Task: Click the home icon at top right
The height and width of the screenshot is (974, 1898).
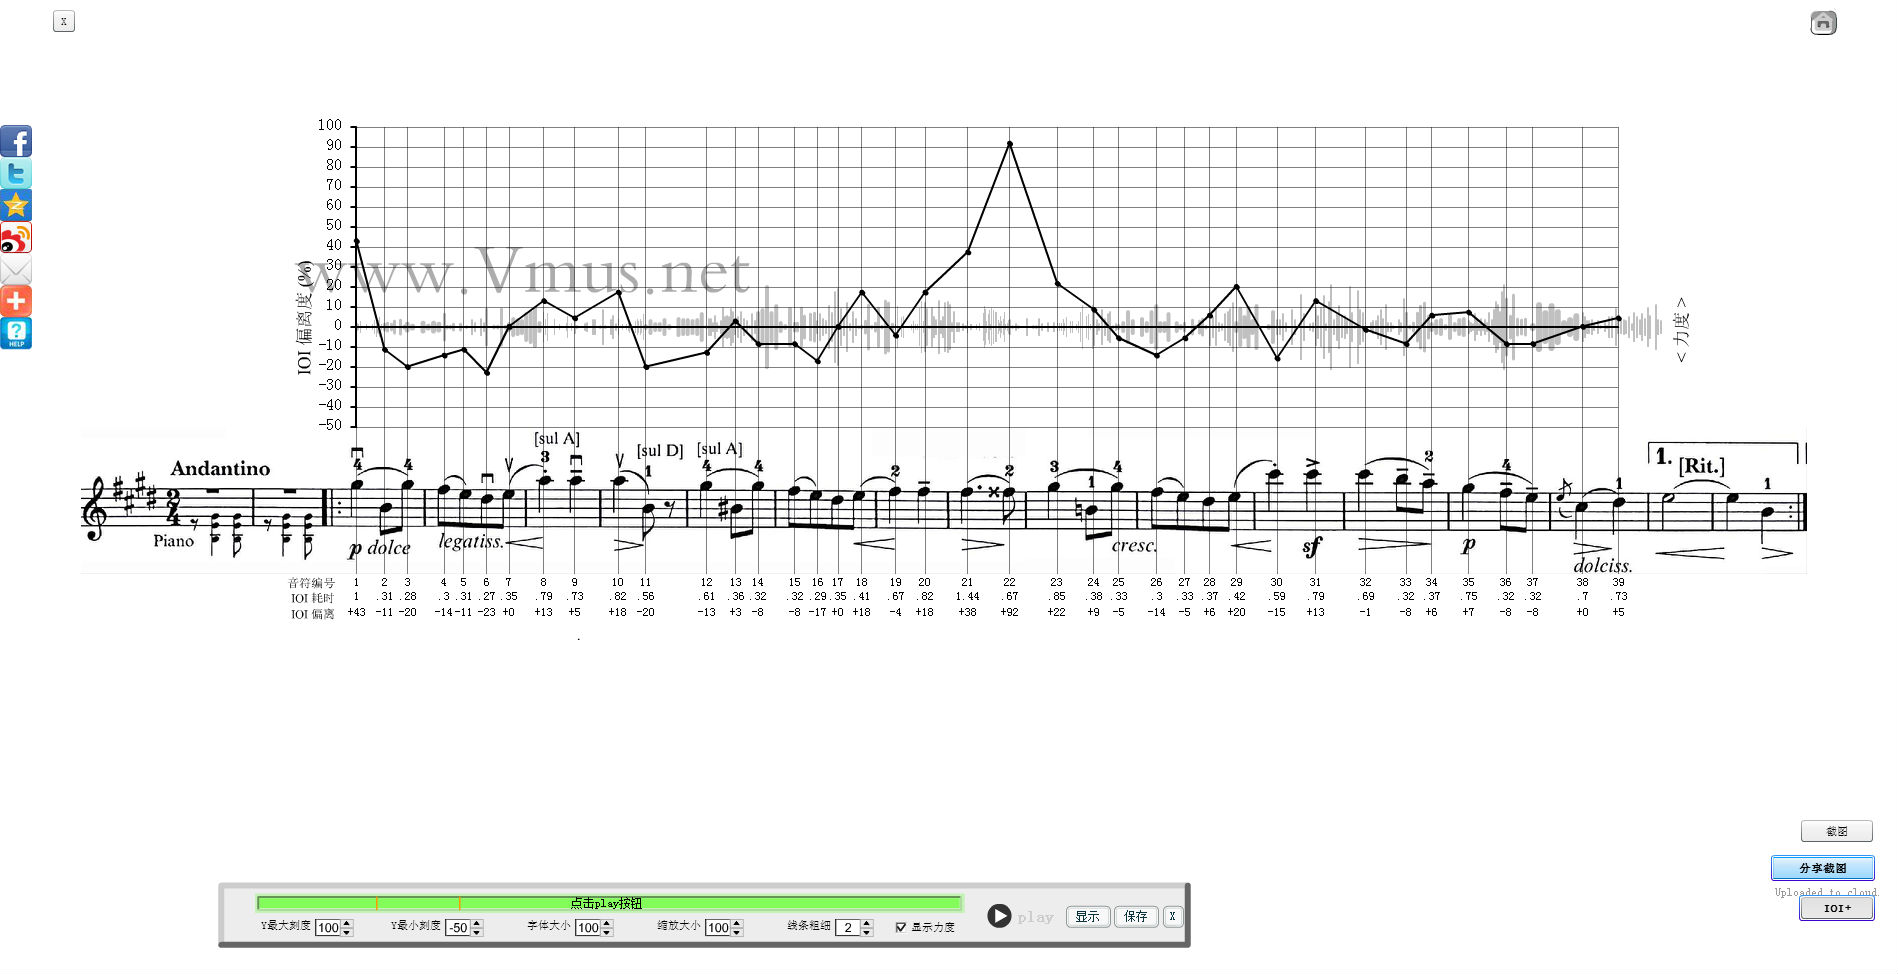Action: (1823, 23)
